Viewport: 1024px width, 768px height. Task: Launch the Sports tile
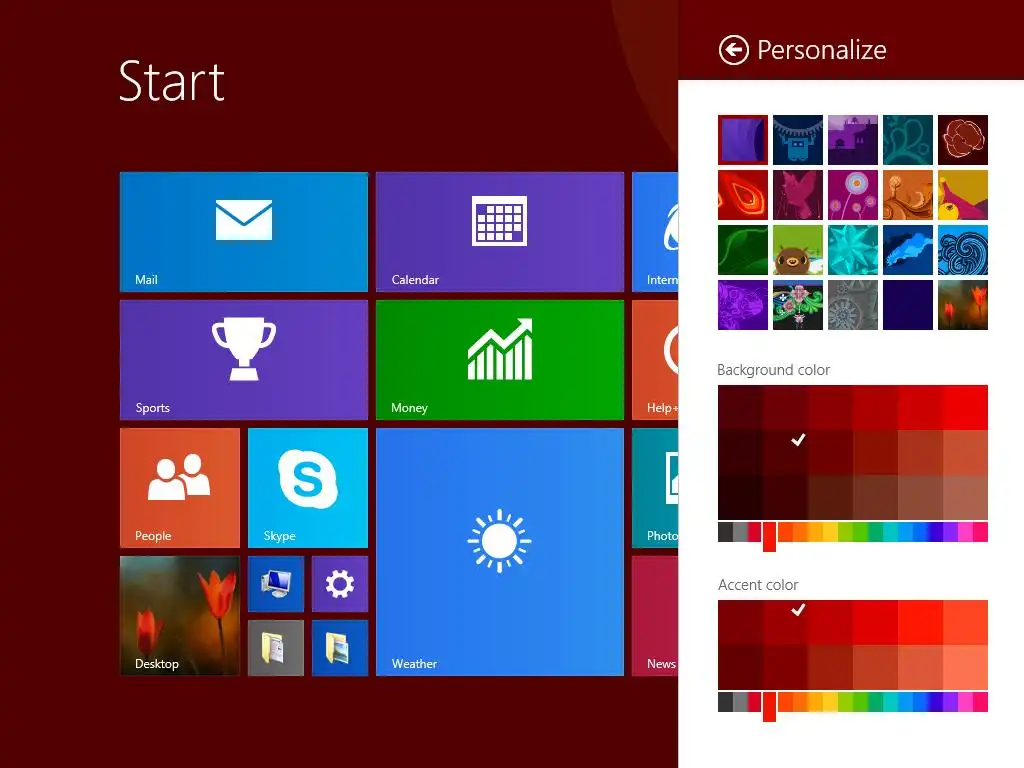point(244,360)
